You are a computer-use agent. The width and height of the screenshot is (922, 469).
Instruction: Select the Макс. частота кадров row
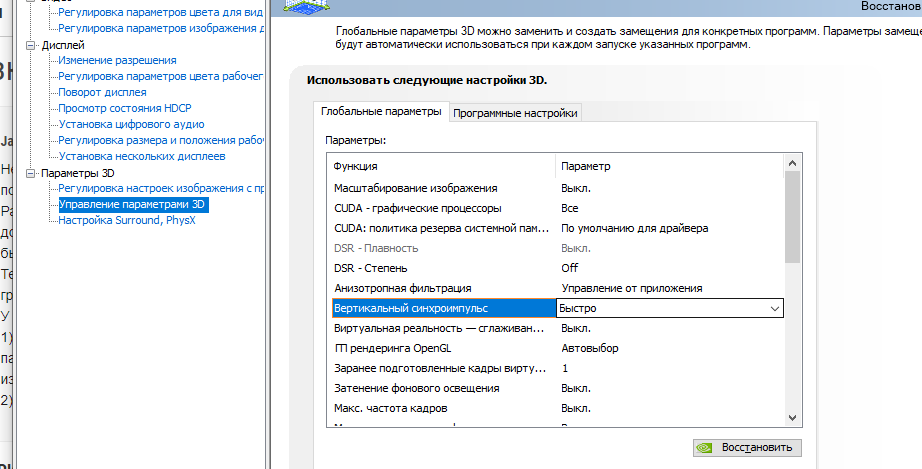[x=556, y=408]
